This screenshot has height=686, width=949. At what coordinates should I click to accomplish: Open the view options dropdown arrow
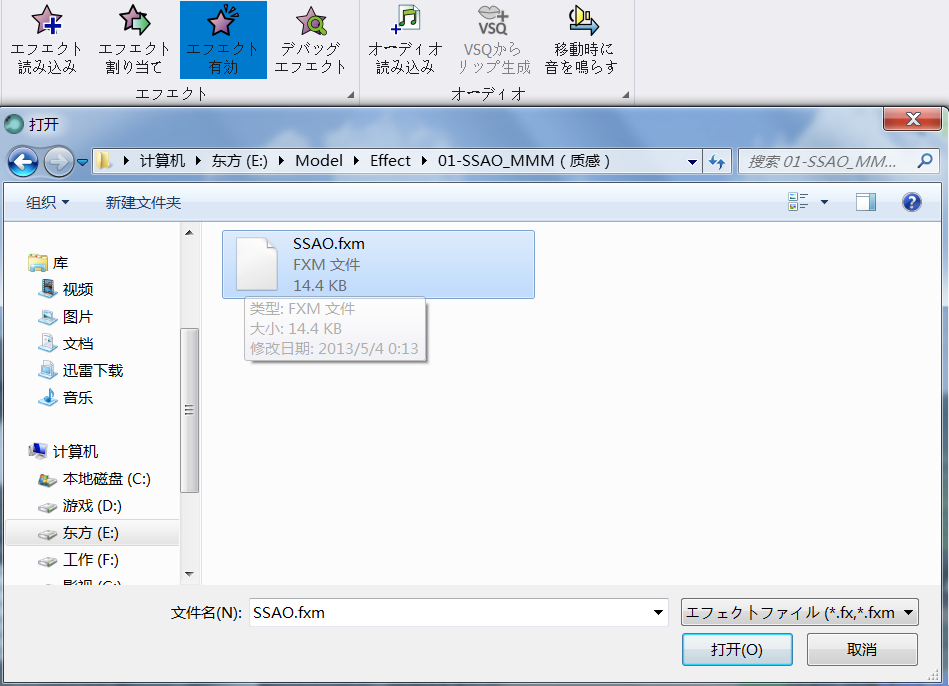coord(824,202)
